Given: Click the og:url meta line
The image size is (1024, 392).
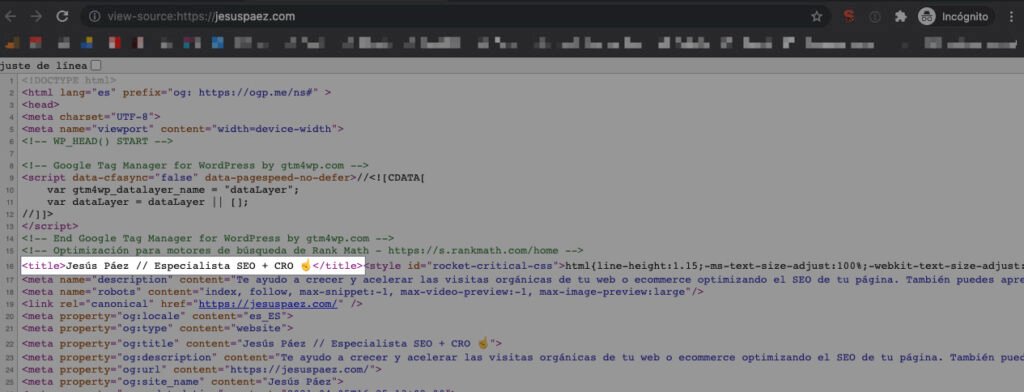Looking at the screenshot, I should point(202,370).
